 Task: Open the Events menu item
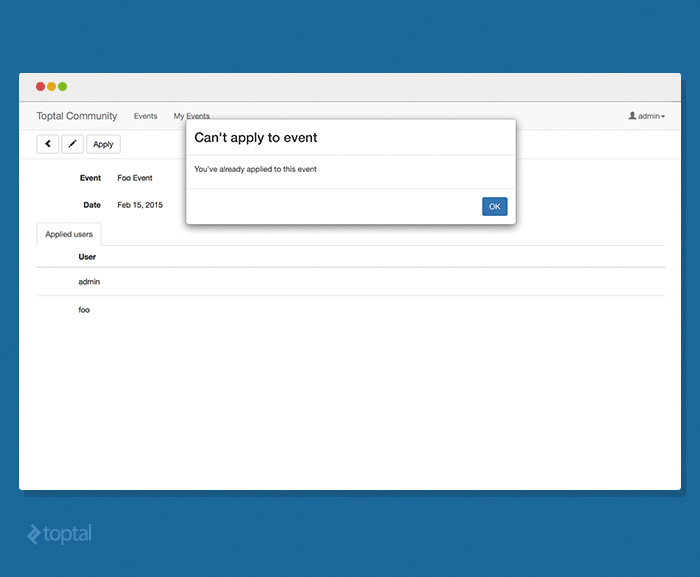pos(145,116)
